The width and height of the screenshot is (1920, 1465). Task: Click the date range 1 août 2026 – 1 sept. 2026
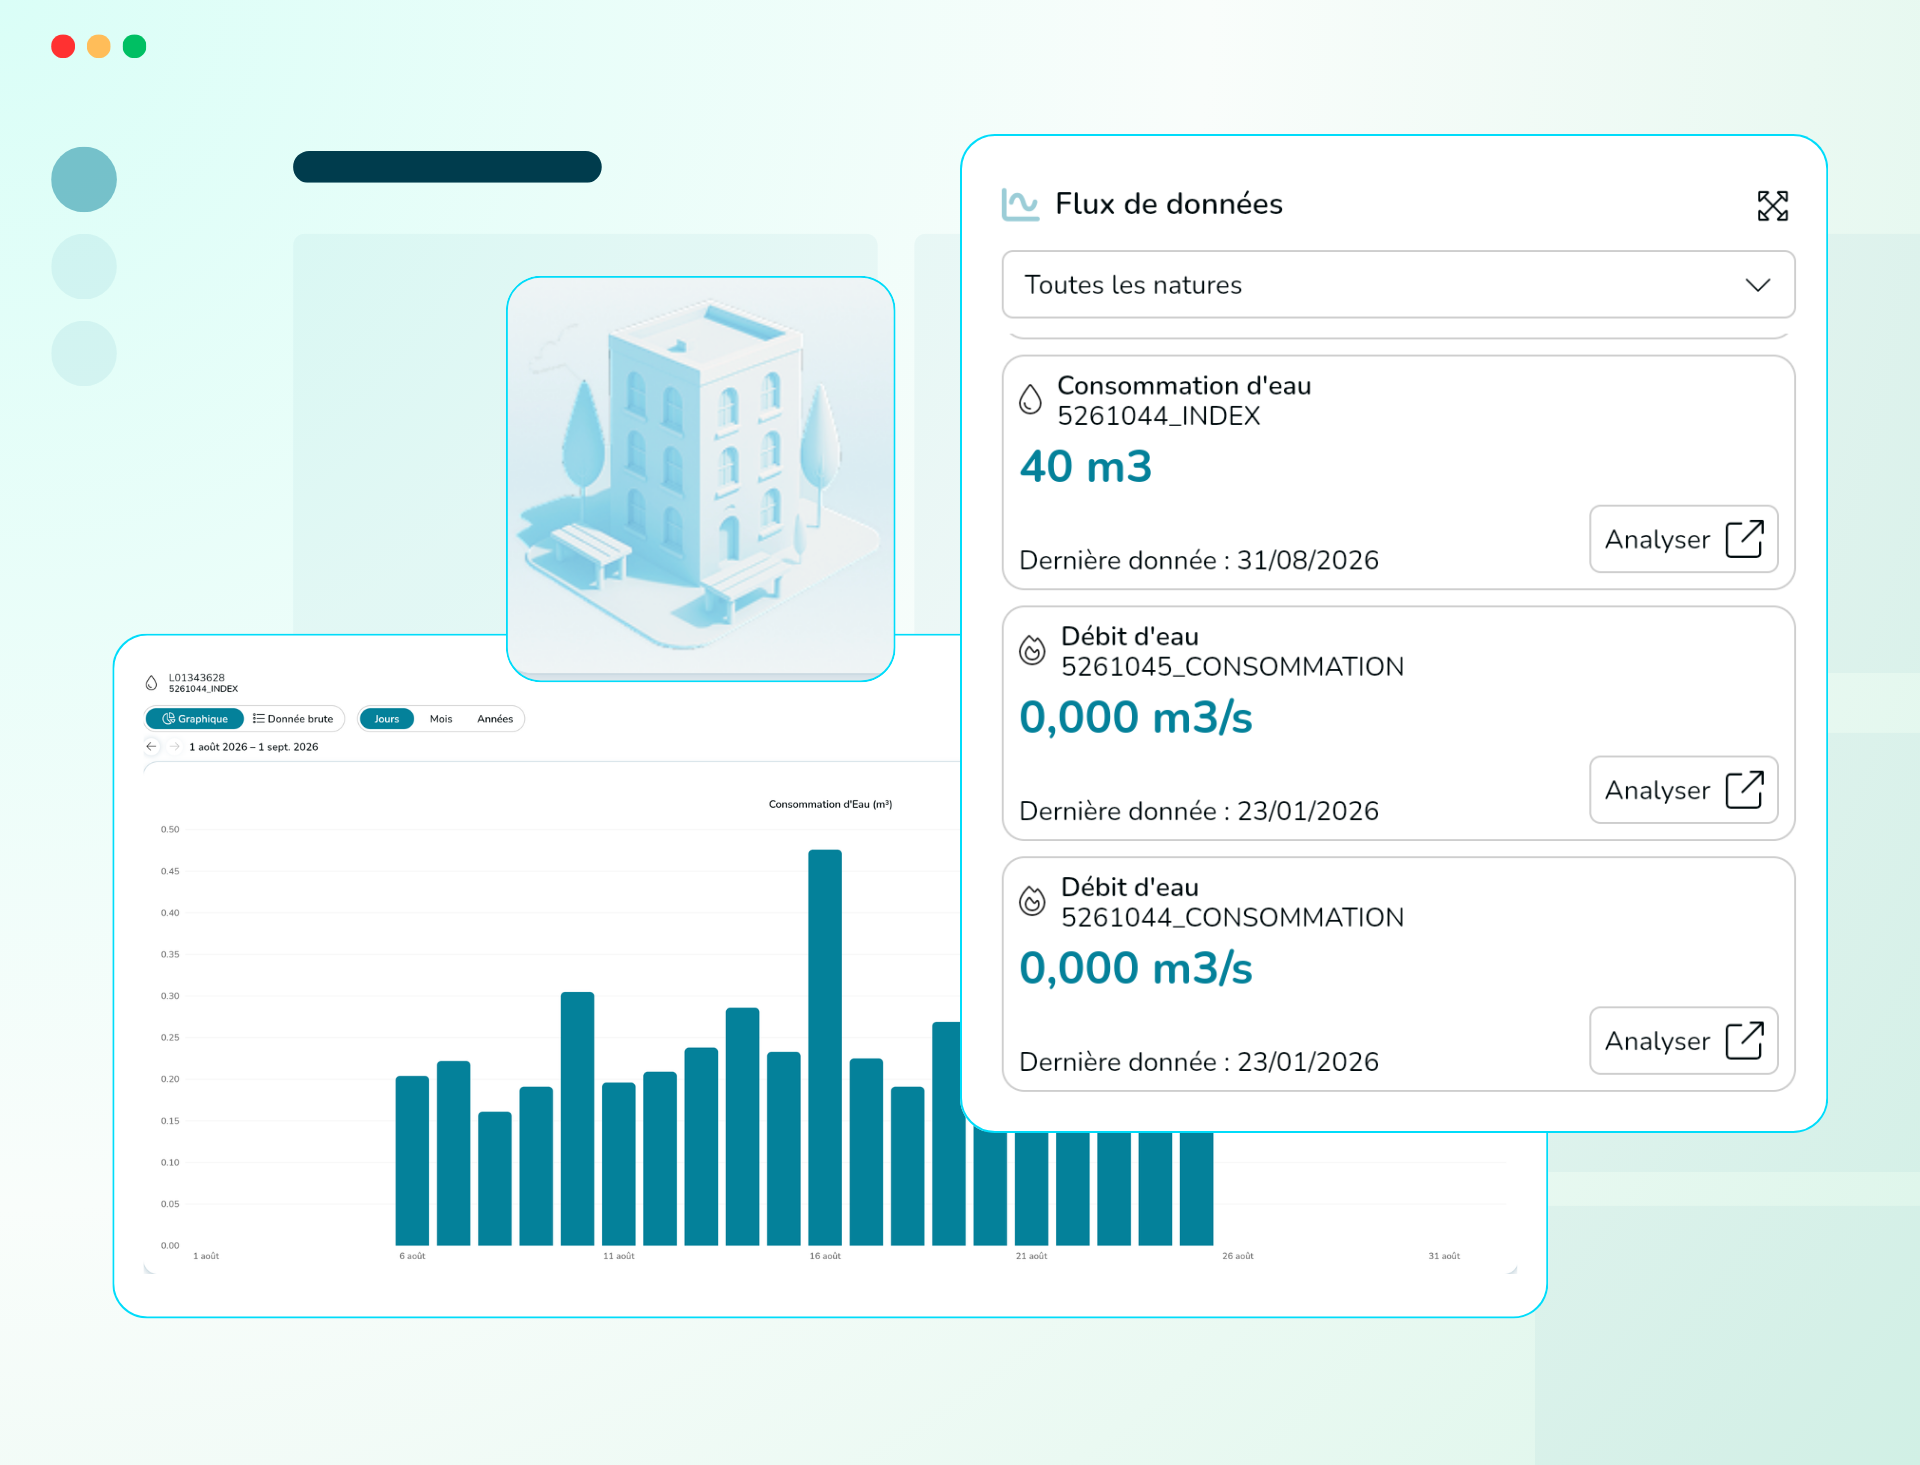(x=254, y=747)
